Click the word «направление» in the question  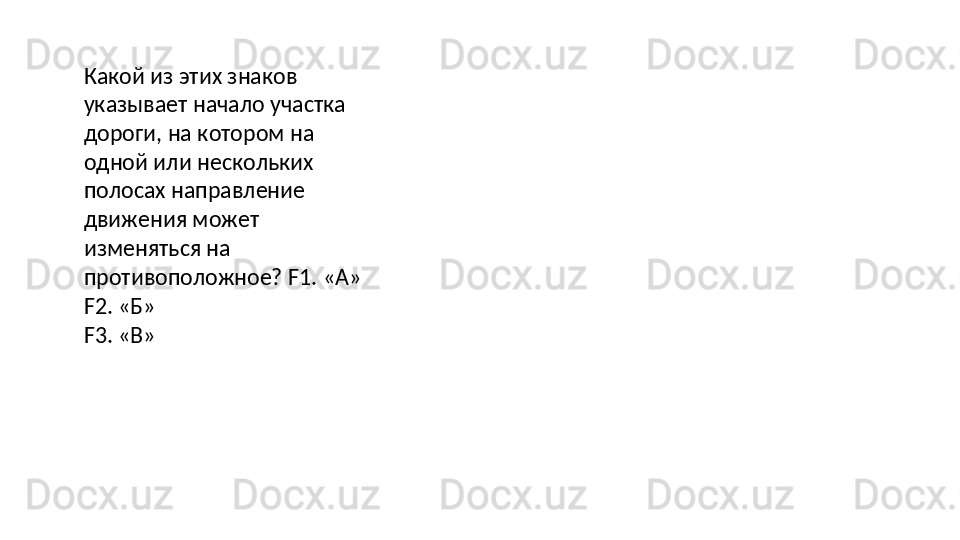(x=238, y=191)
